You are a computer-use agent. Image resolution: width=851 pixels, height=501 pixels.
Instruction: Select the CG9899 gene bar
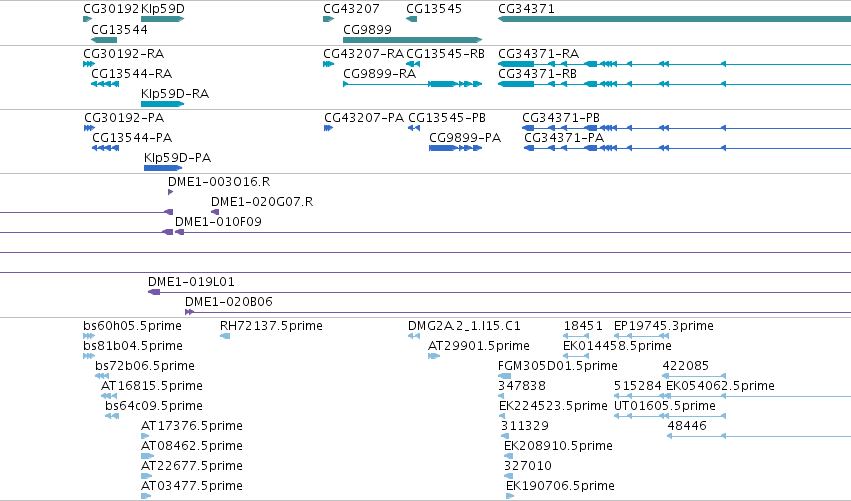click(x=412, y=40)
